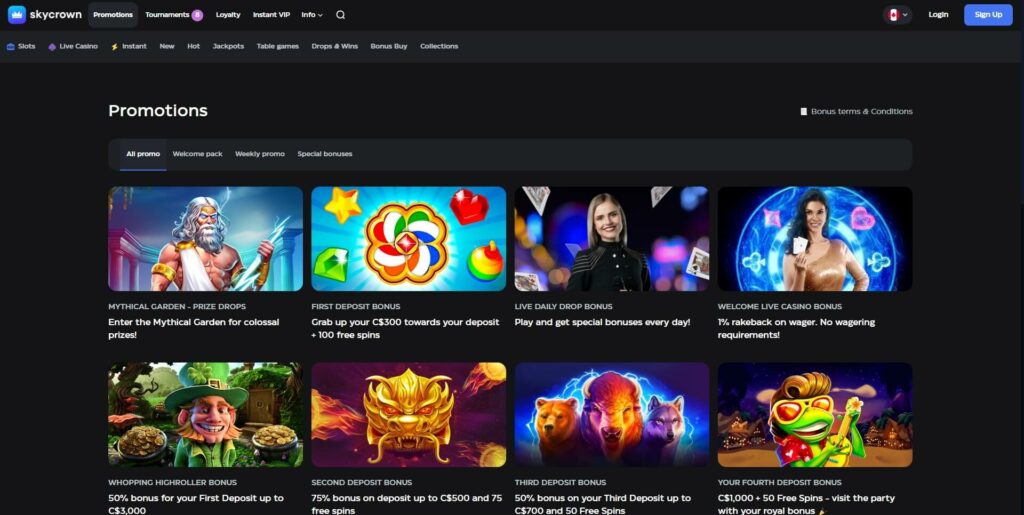Open the Jackpots category
The width and height of the screenshot is (1024, 515).
[x=228, y=46]
